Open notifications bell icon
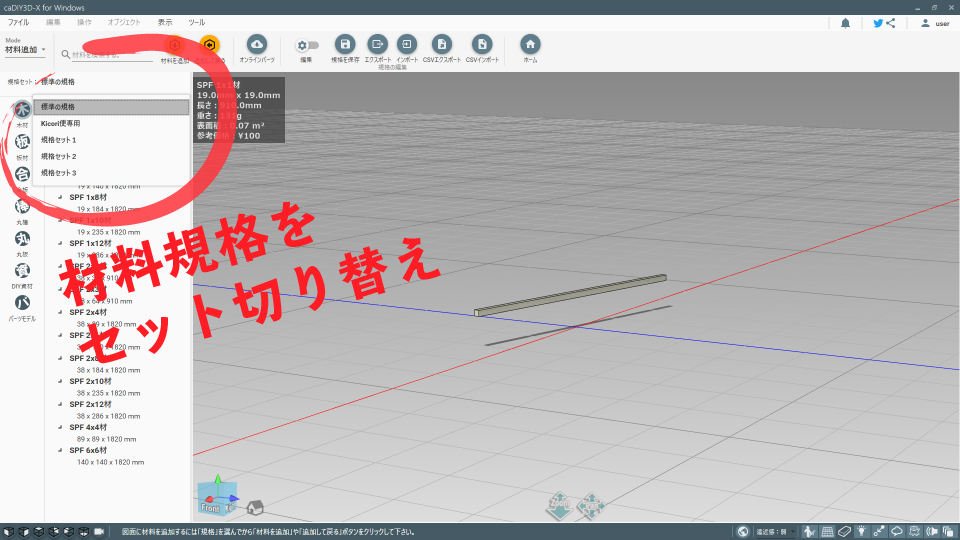960x540 pixels. (x=846, y=23)
